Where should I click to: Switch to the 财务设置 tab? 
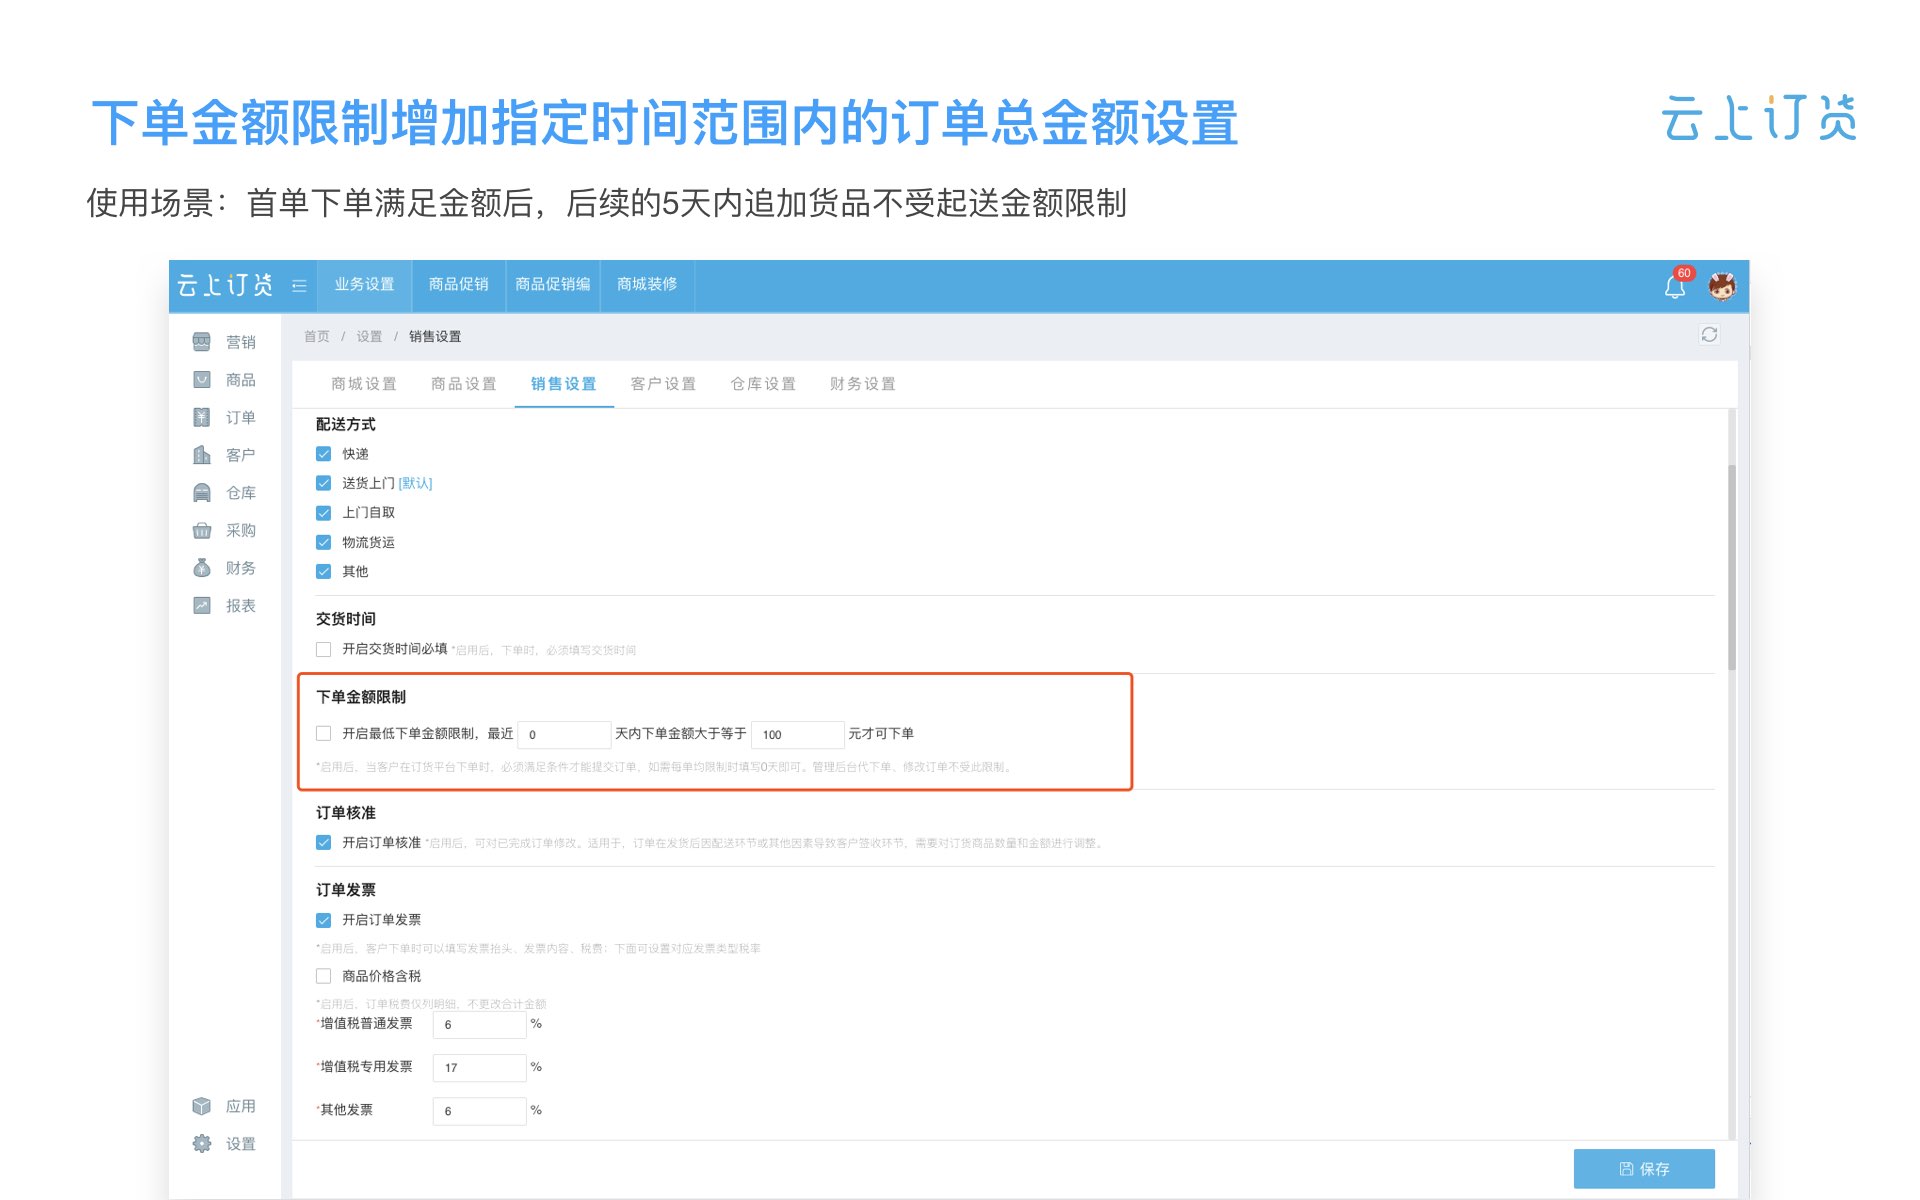[x=863, y=384]
